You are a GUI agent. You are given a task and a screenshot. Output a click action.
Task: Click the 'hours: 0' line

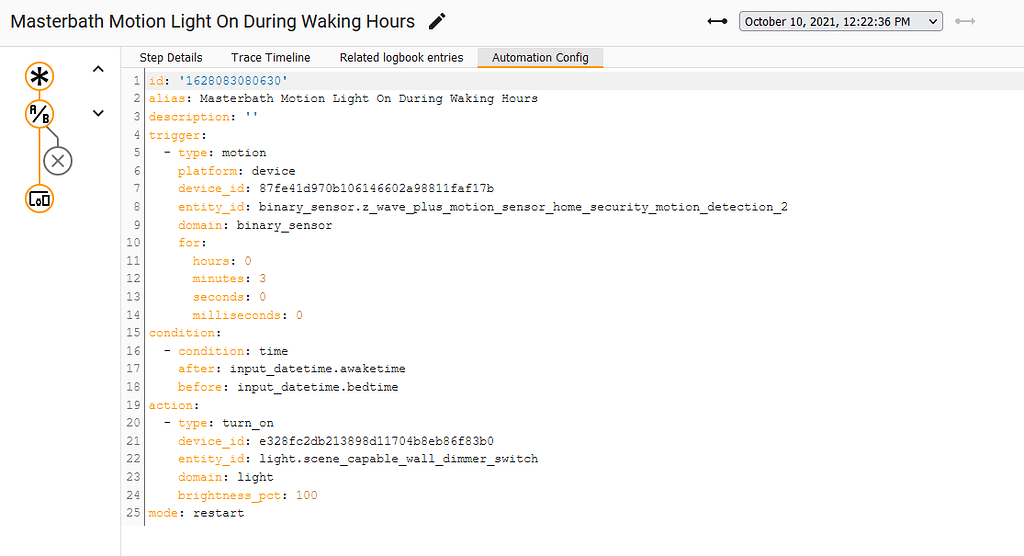pos(222,261)
